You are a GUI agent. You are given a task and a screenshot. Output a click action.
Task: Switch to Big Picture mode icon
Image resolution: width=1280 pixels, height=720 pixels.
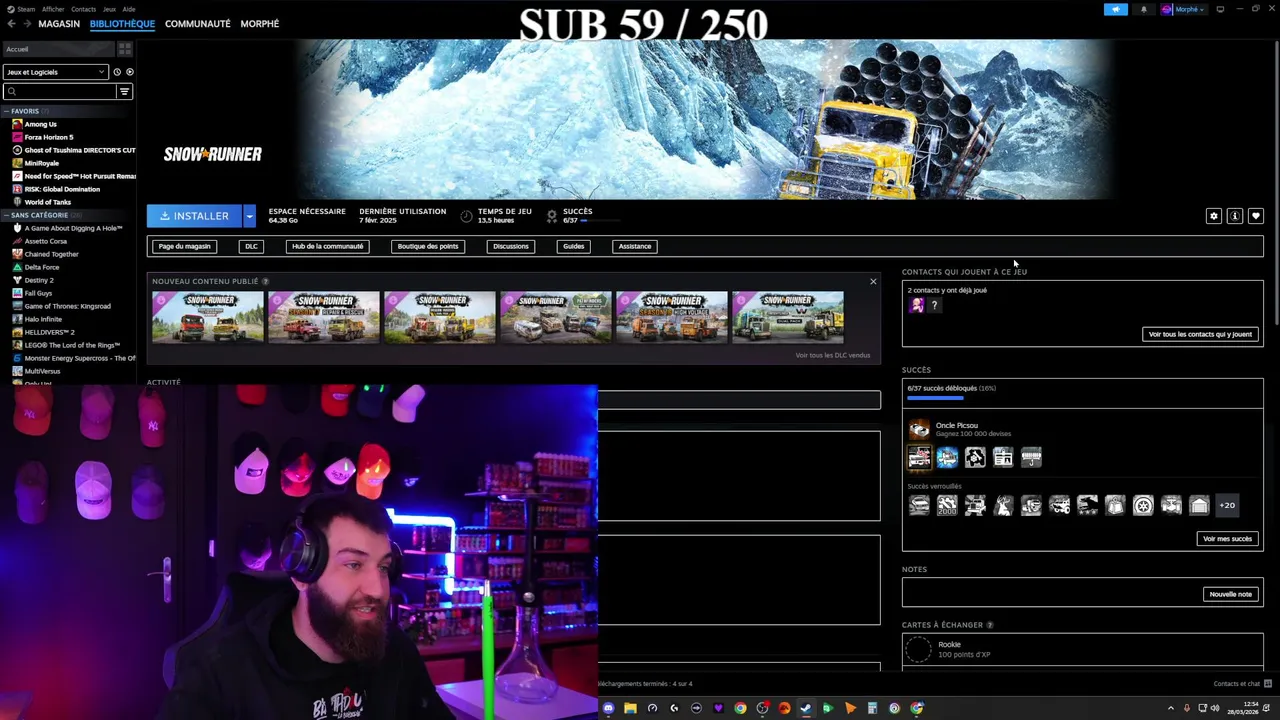tap(1220, 9)
